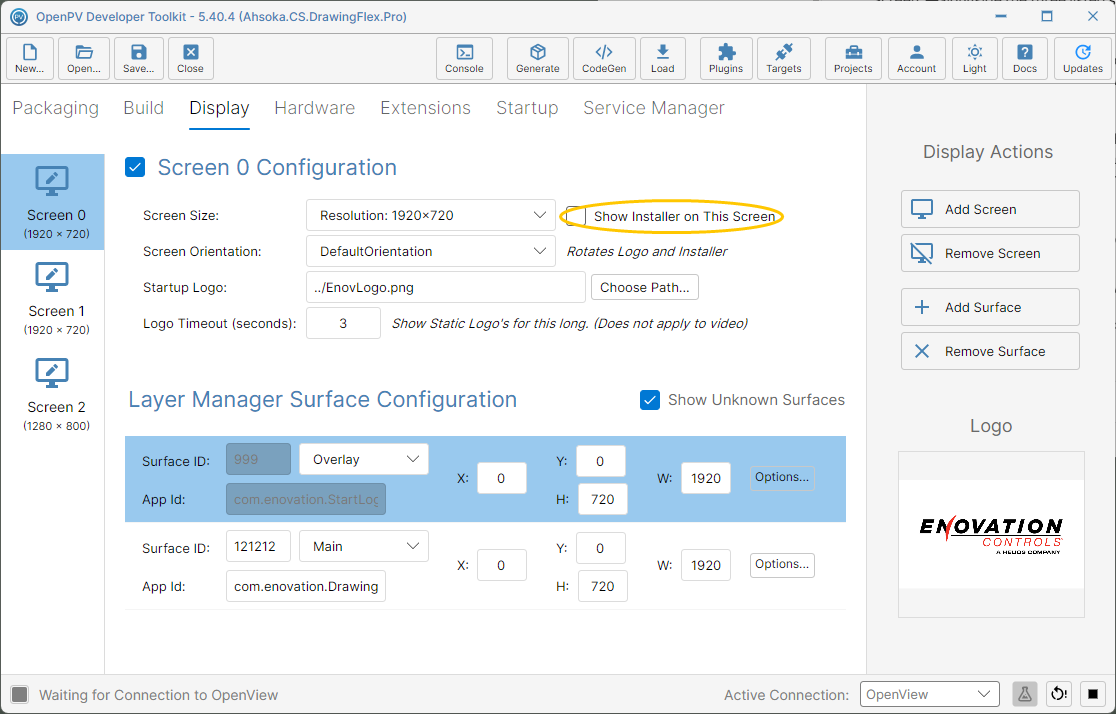The image size is (1116, 714).
Task: Click the Load toolbar icon
Action: tap(663, 58)
